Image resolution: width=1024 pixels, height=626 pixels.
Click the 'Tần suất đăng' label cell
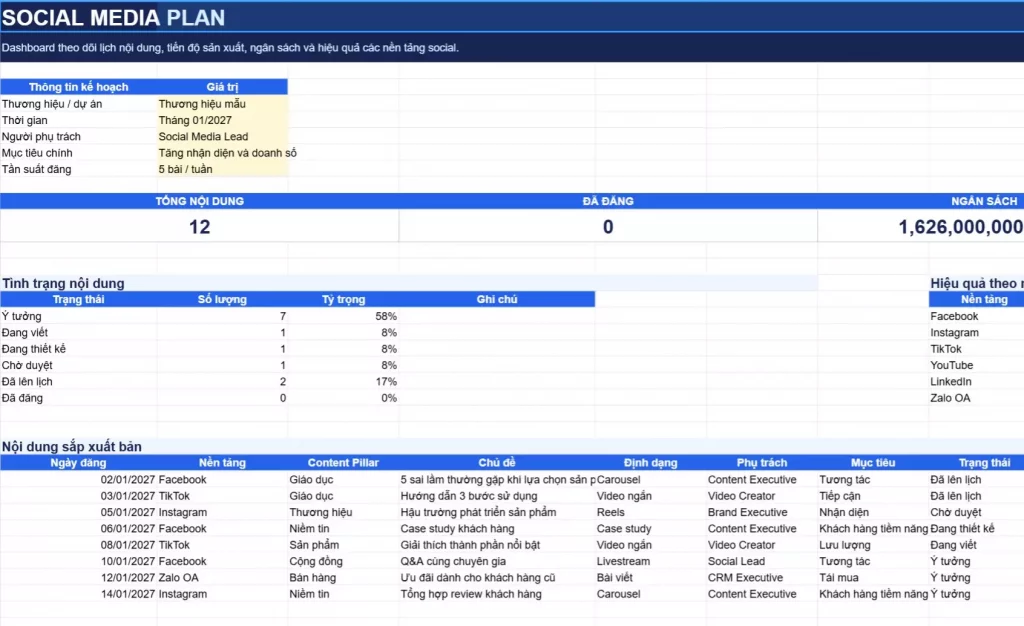point(78,169)
